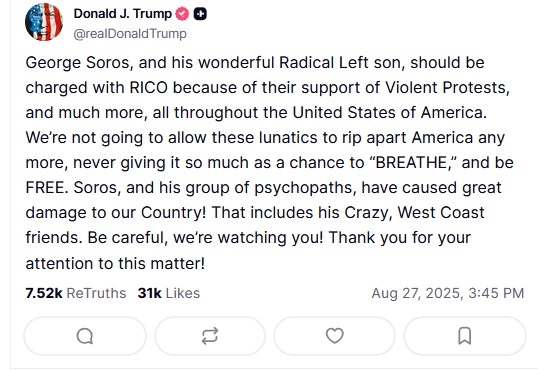Like the post with the heart icon

pyautogui.click(x=335, y=336)
